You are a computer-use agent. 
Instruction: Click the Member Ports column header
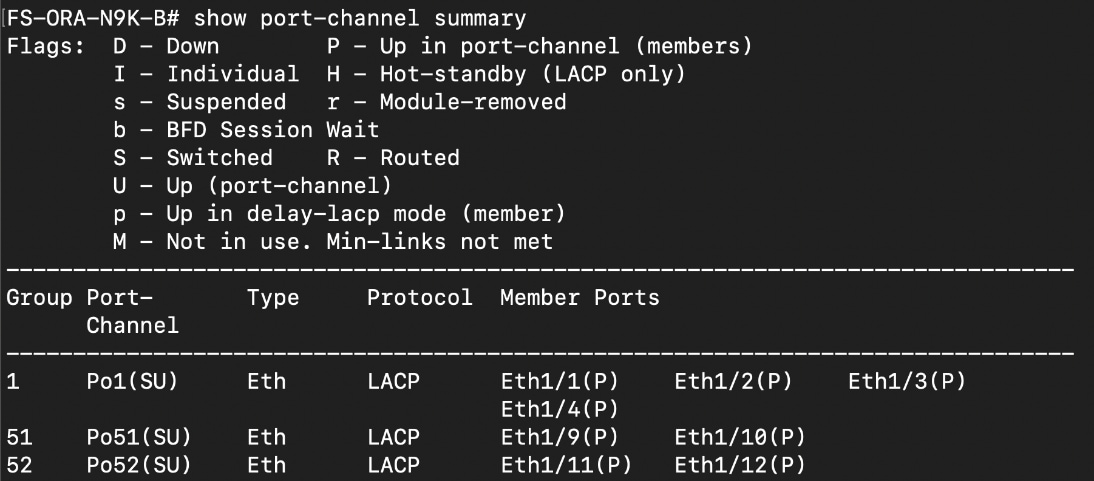click(580, 298)
